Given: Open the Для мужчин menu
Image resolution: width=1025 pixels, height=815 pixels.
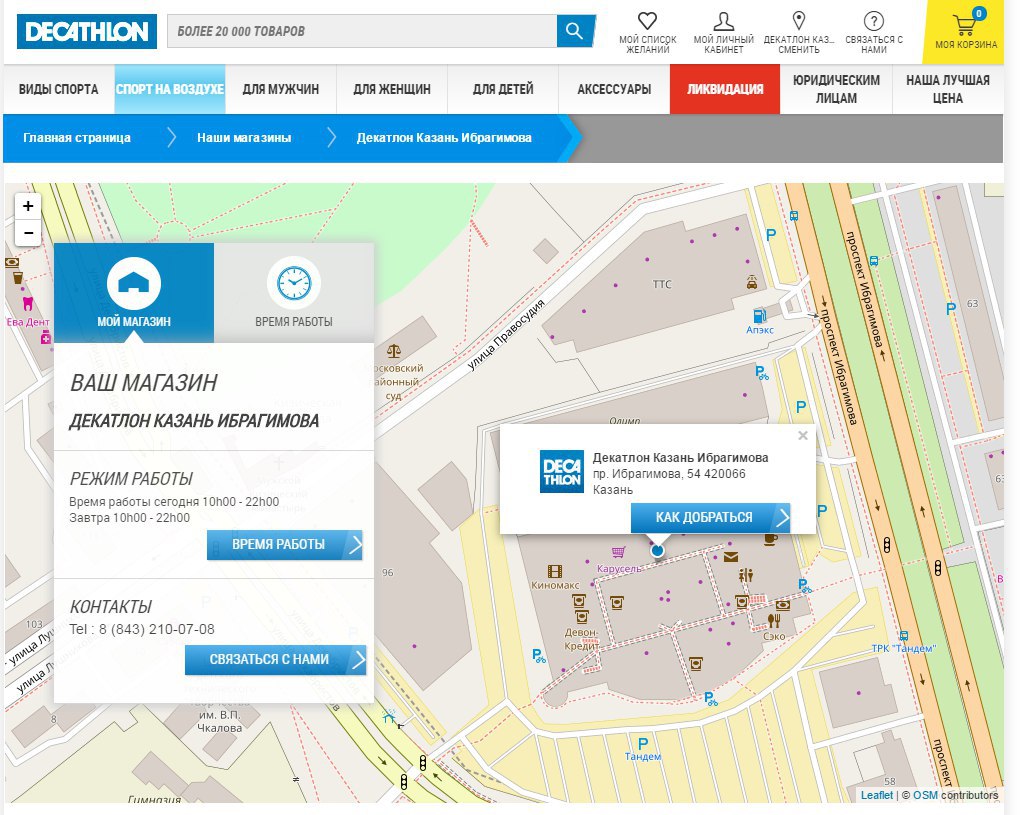Looking at the screenshot, I should coord(281,90).
